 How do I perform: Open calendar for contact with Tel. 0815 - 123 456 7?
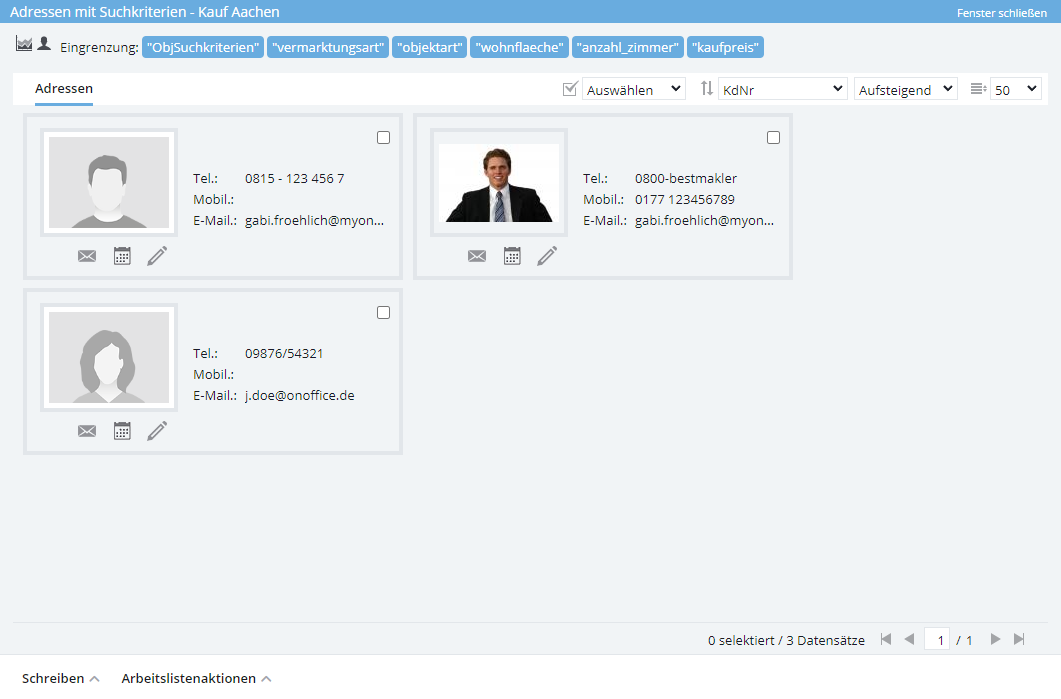click(x=122, y=256)
